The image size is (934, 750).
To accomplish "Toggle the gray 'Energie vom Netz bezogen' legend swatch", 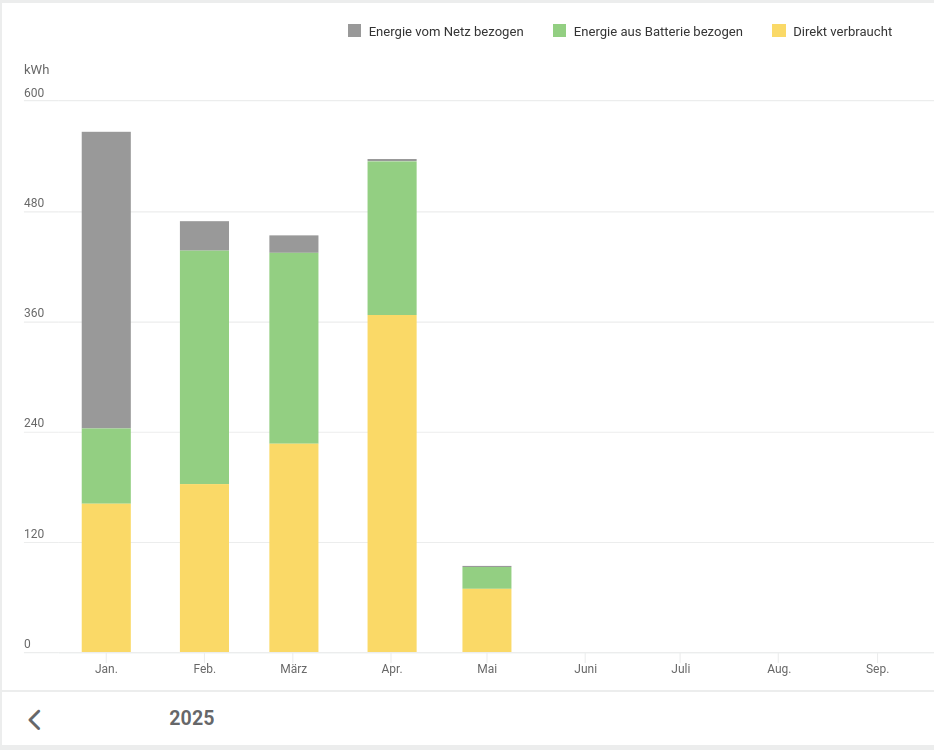I will pyautogui.click(x=355, y=31).
